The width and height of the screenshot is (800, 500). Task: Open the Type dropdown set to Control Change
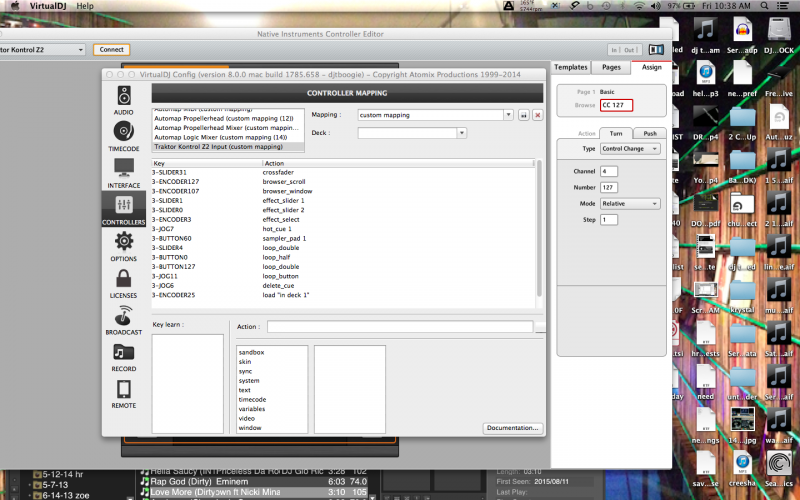tap(630, 149)
